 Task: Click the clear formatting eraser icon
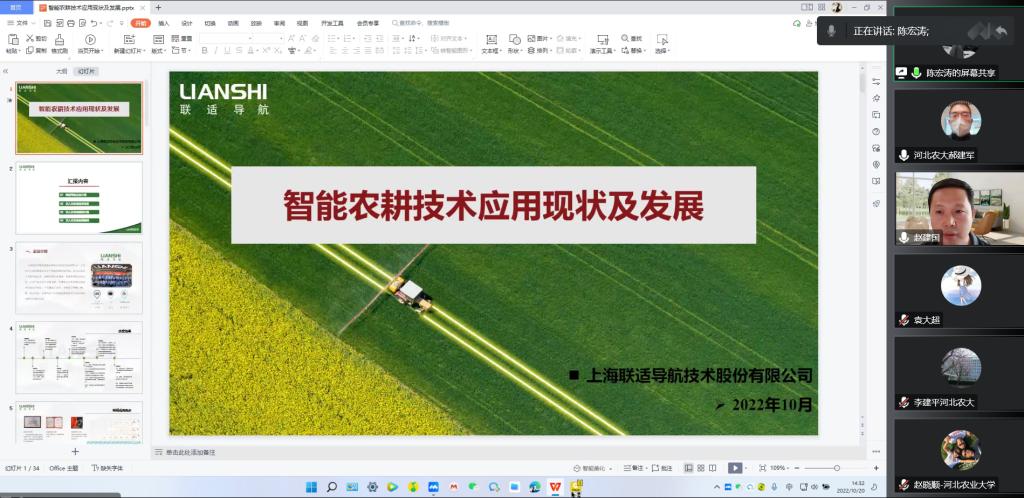point(315,39)
